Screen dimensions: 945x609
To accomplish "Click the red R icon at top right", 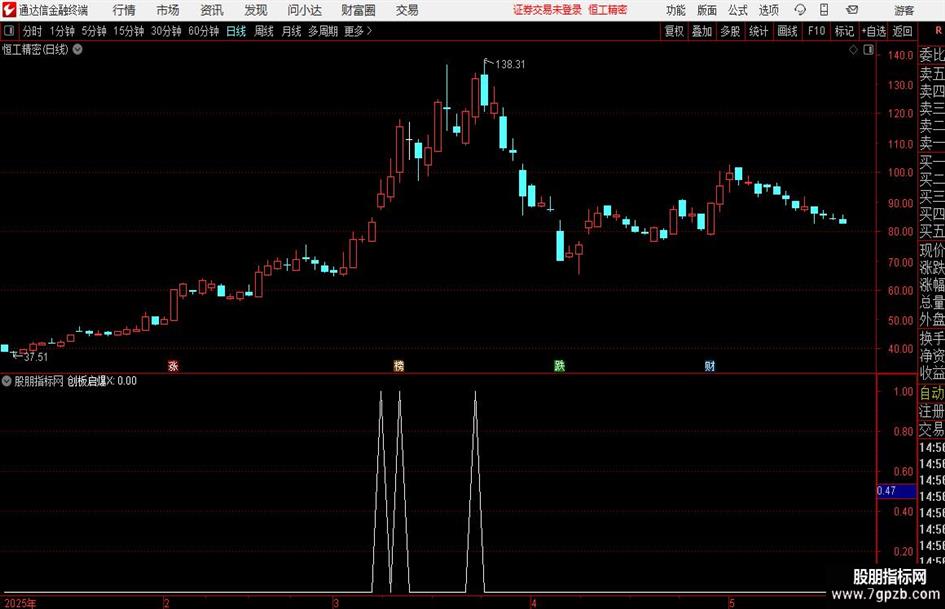I will click(x=938, y=31).
